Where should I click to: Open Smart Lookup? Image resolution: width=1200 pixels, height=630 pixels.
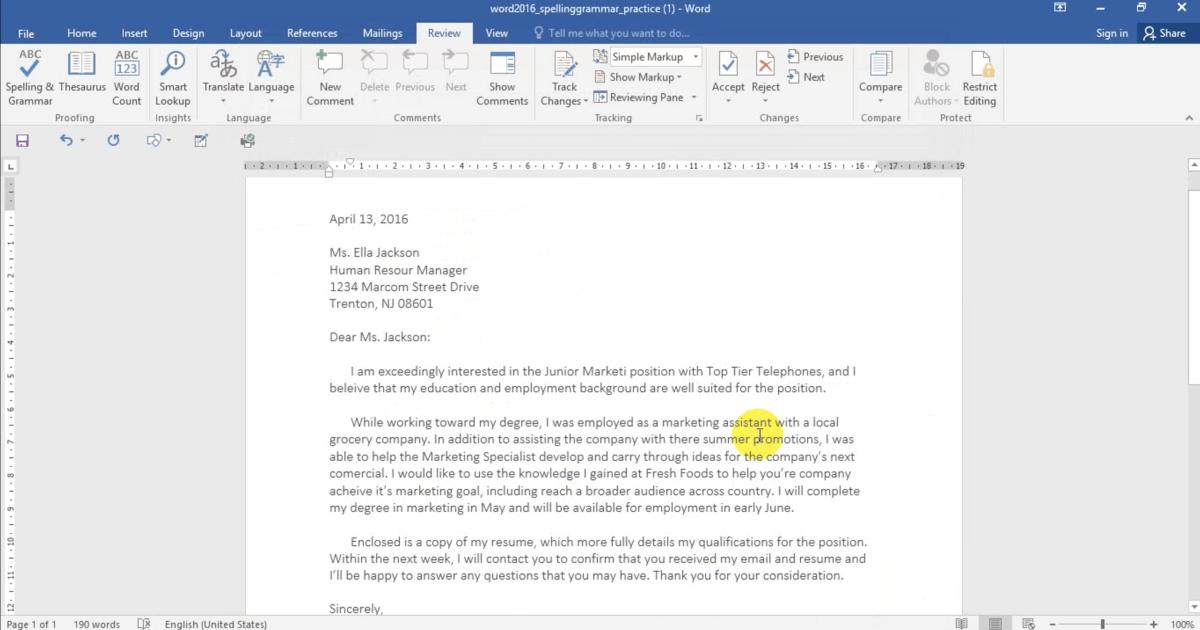173,77
